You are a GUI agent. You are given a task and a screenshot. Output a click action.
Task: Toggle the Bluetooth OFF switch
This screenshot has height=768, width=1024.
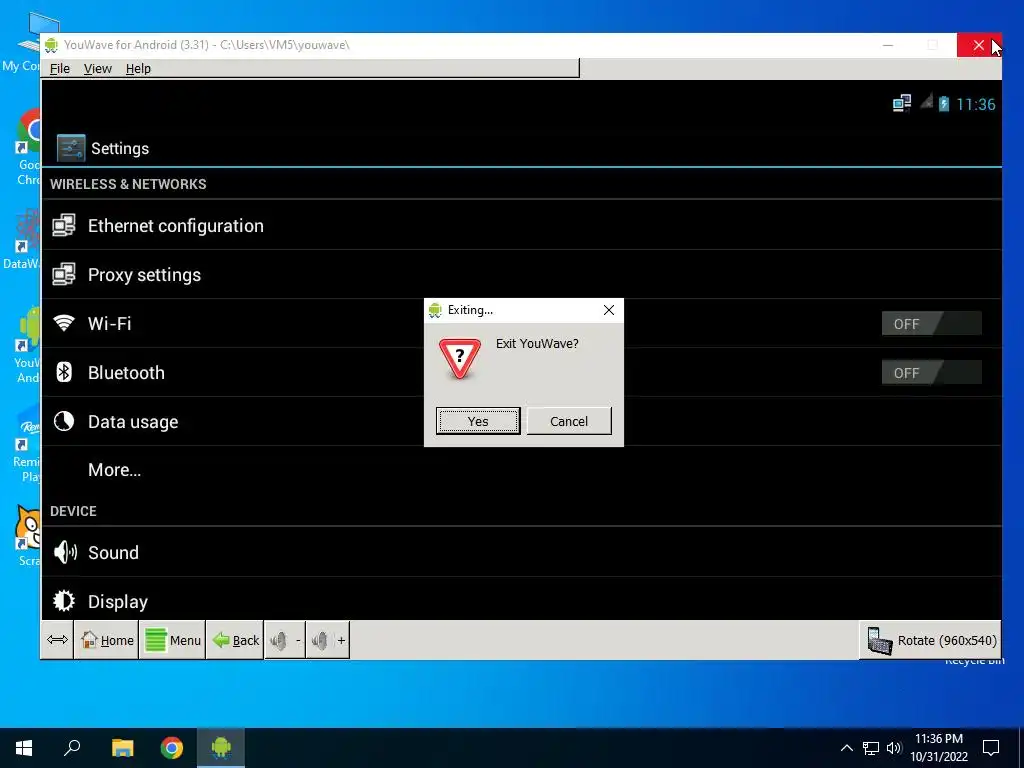pyautogui.click(x=931, y=373)
